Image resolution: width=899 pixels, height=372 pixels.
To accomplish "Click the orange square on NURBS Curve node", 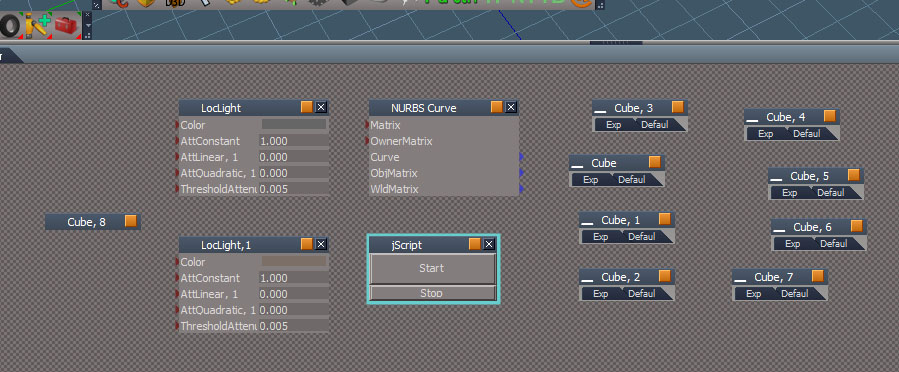I will click(497, 107).
